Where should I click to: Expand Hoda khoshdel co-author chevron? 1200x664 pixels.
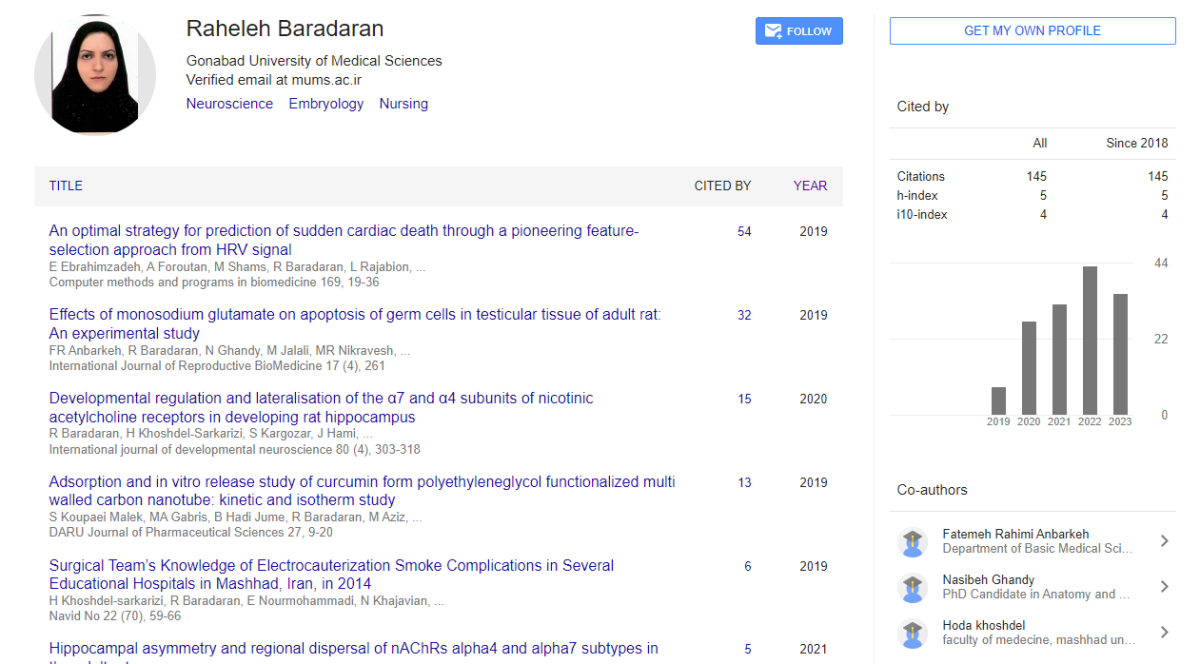[x=1164, y=632]
